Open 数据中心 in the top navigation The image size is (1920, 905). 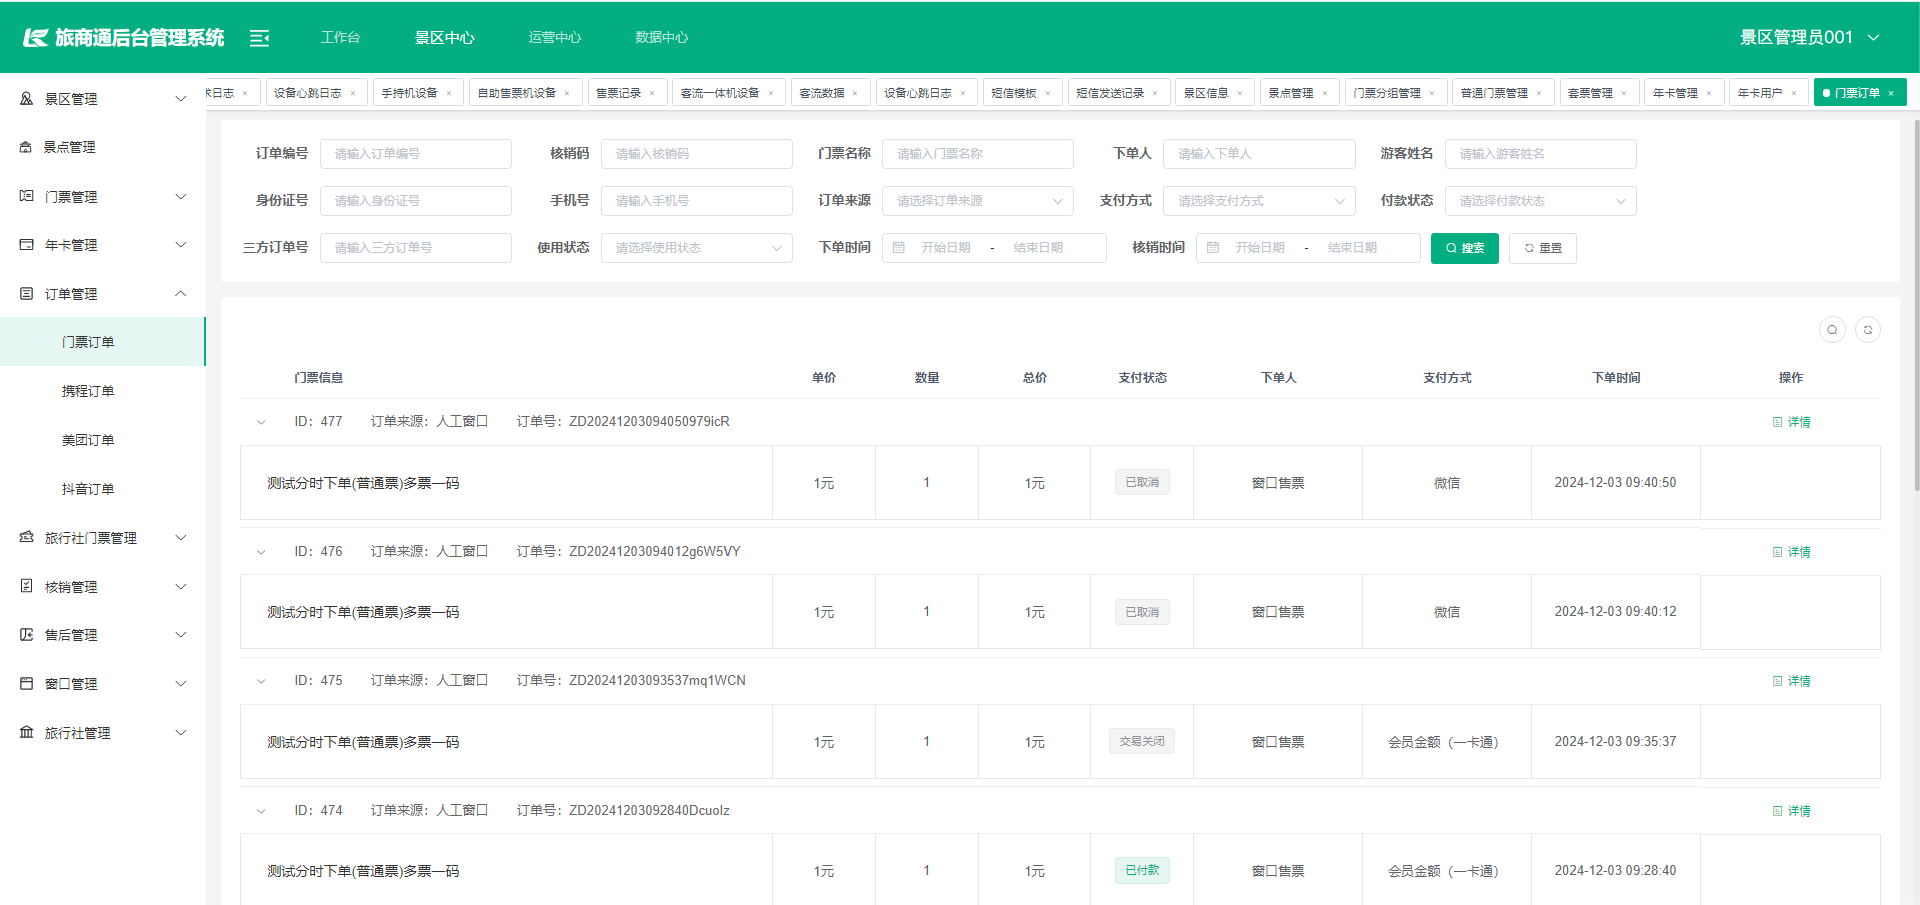(662, 38)
